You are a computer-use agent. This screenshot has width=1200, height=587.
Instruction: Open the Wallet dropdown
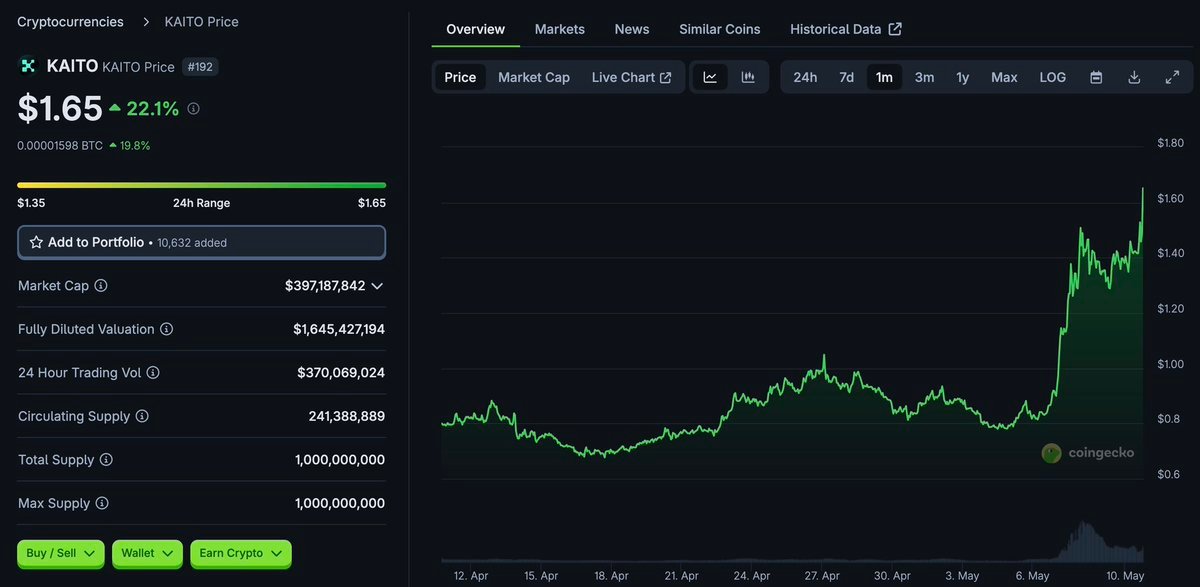click(x=147, y=553)
